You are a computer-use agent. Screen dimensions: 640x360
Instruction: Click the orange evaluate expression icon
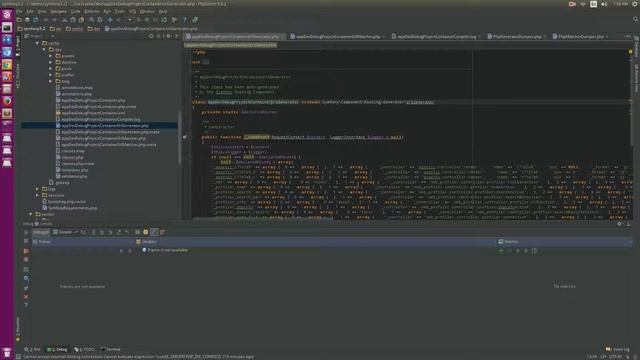point(146,232)
